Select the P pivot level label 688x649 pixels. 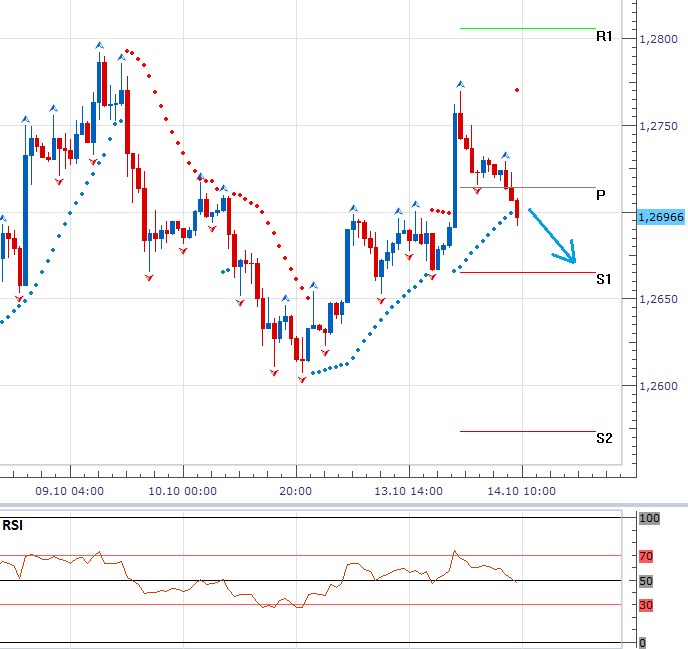coord(601,196)
